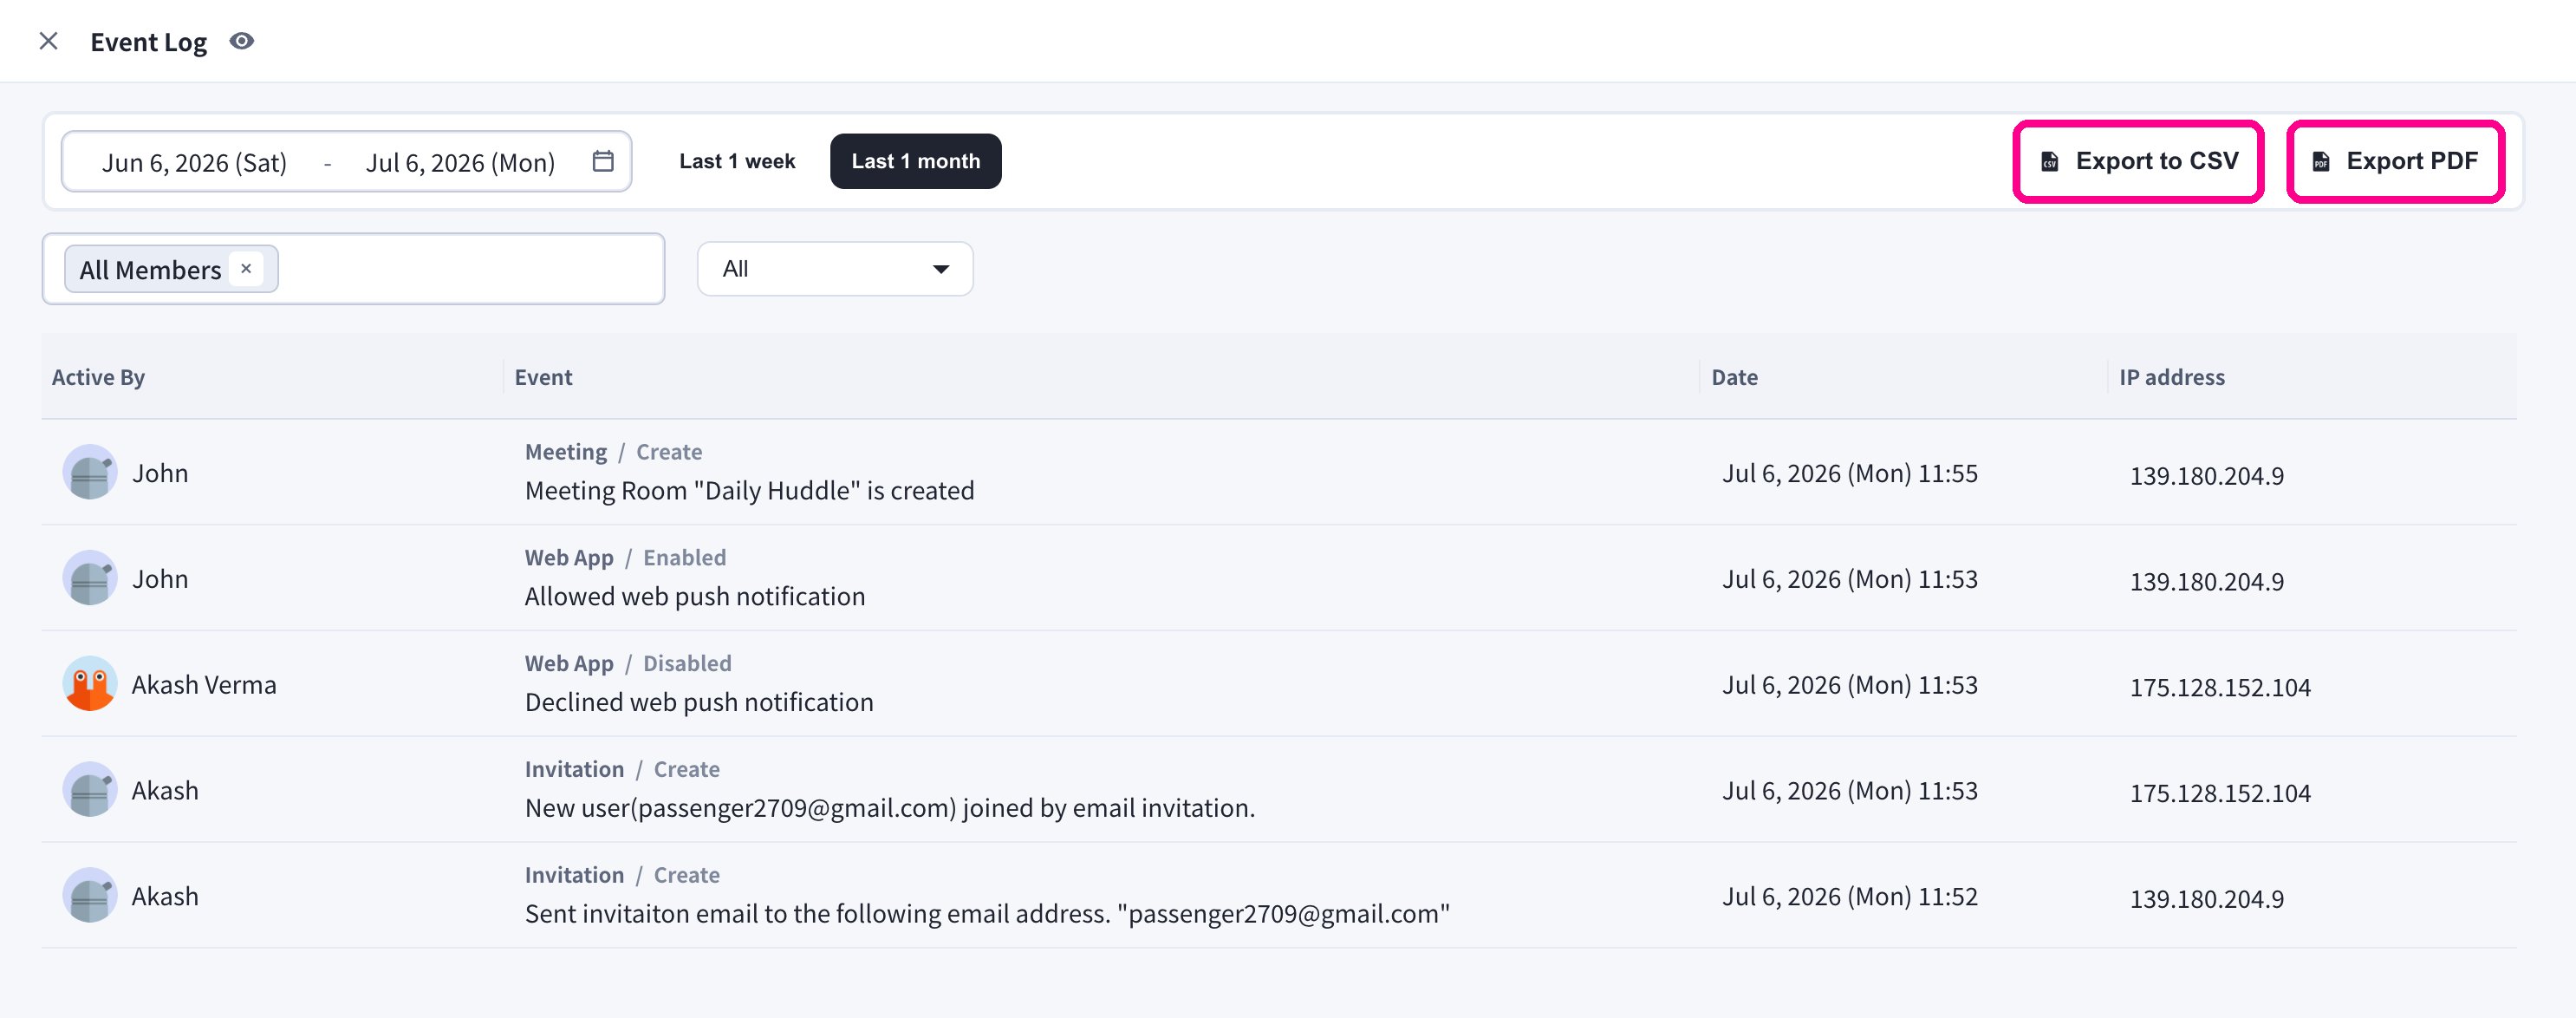The image size is (2576, 1018).
Task: Click the Active By column header
Action: (x=98, y=377)
